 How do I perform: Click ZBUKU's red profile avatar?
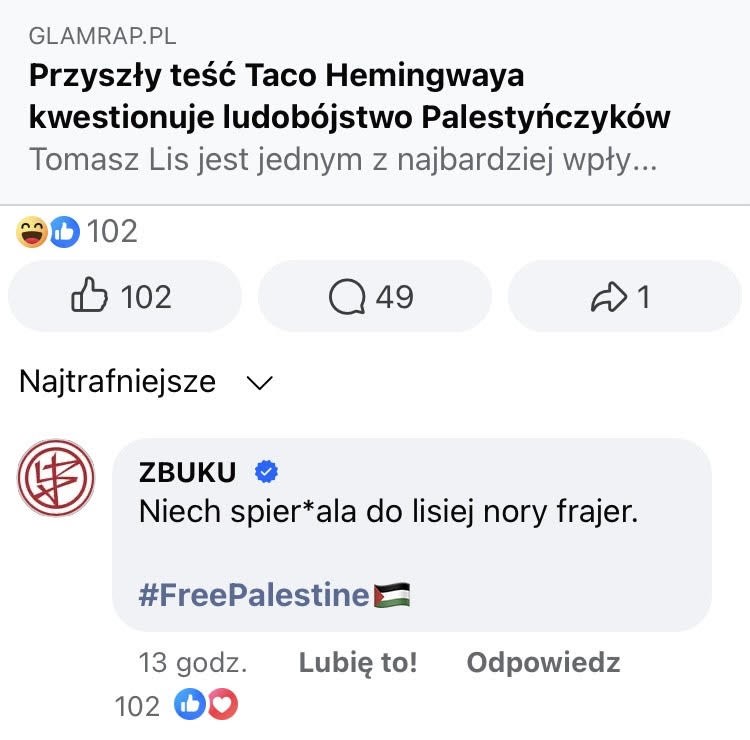(56, 478)
